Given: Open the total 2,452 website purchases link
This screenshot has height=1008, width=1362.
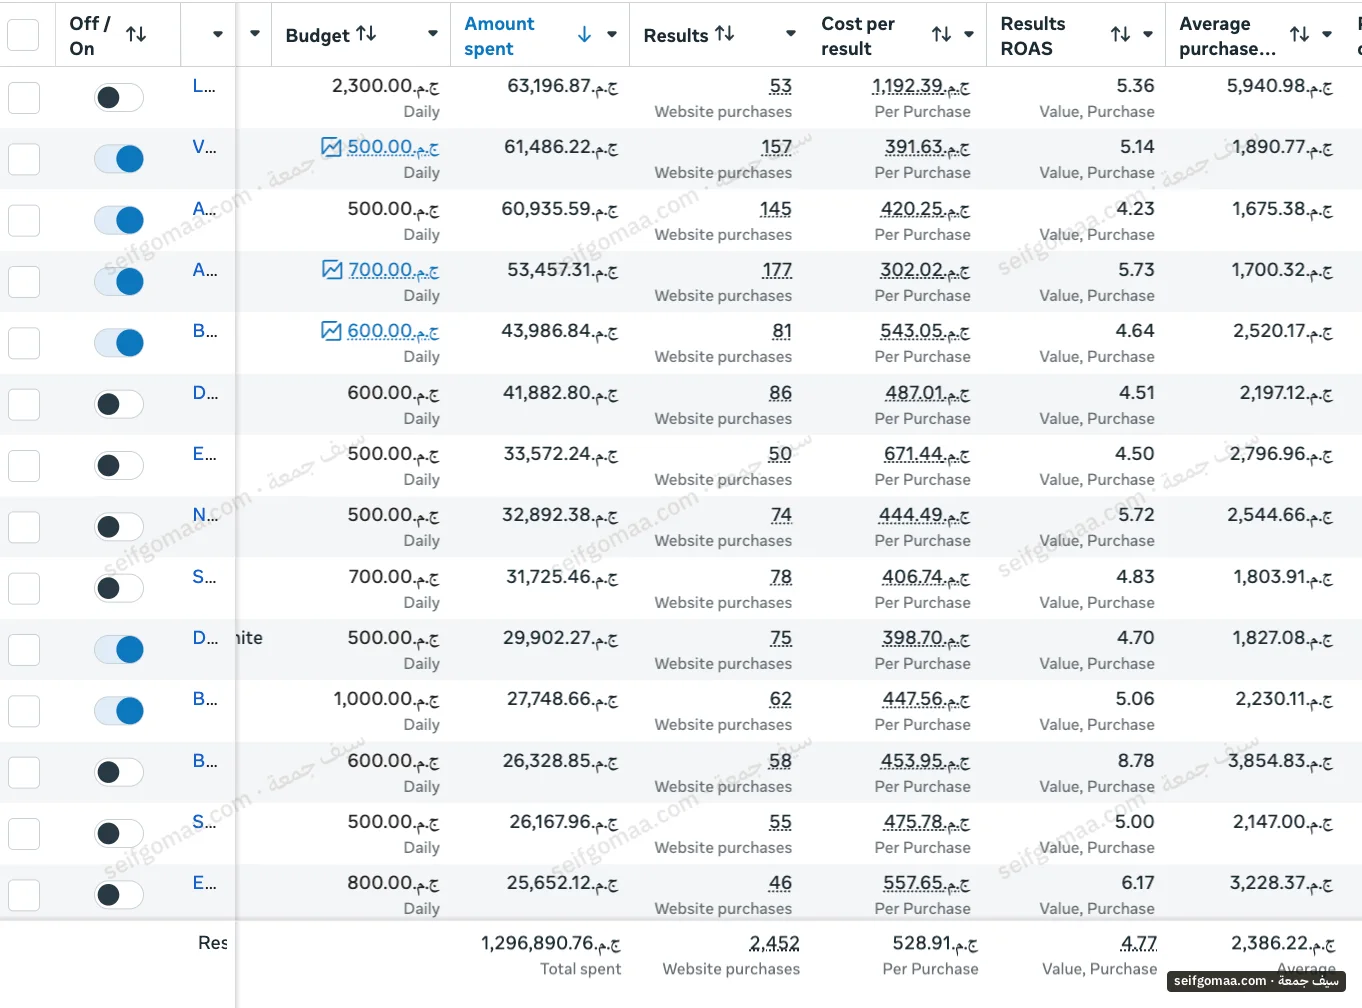Looking at the screenshot, I should [x=775, y=943].
